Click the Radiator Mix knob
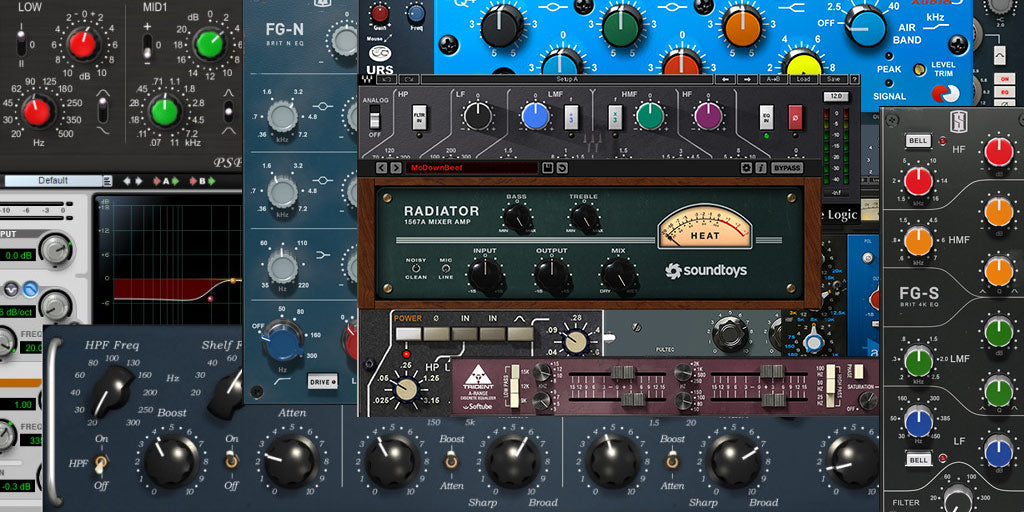The height and width of the screenshot is (512, 1024). (618, 275)
